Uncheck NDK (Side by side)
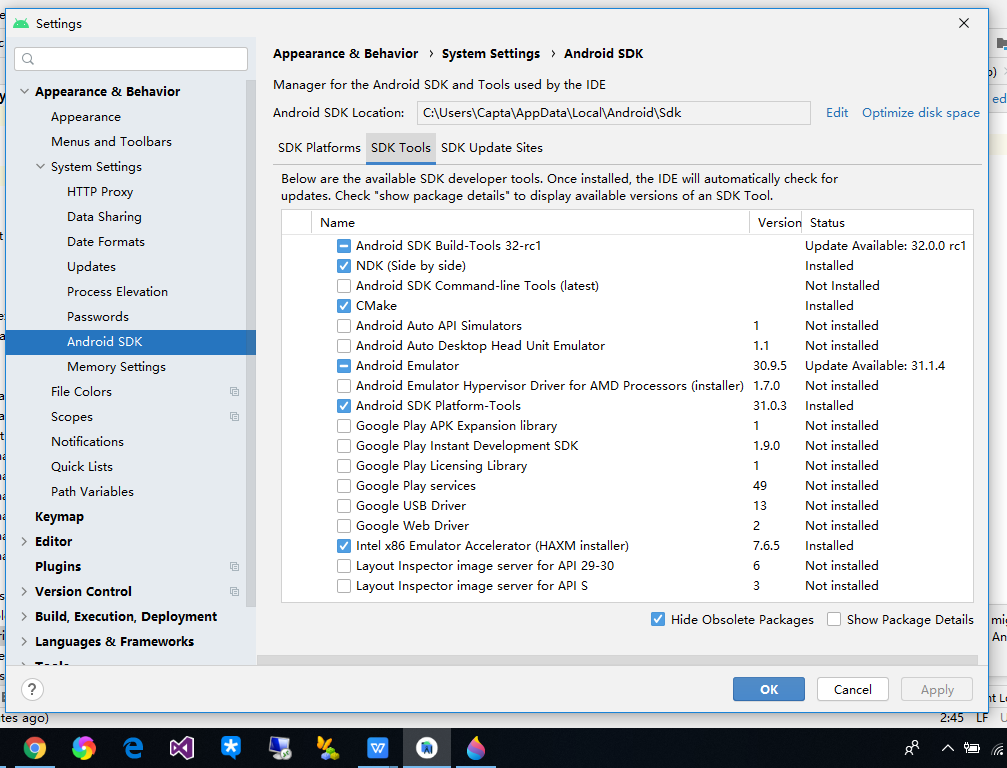 [344, 266]
